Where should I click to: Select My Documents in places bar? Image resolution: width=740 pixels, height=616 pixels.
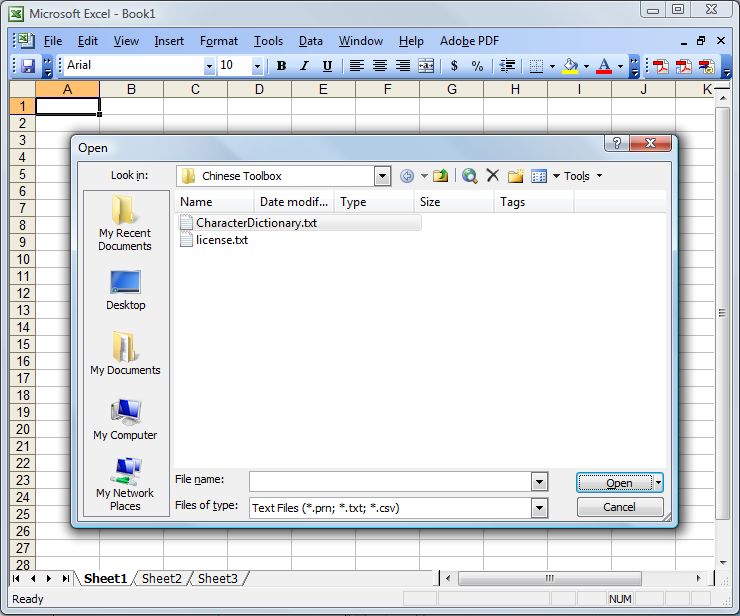coord(125,353)
